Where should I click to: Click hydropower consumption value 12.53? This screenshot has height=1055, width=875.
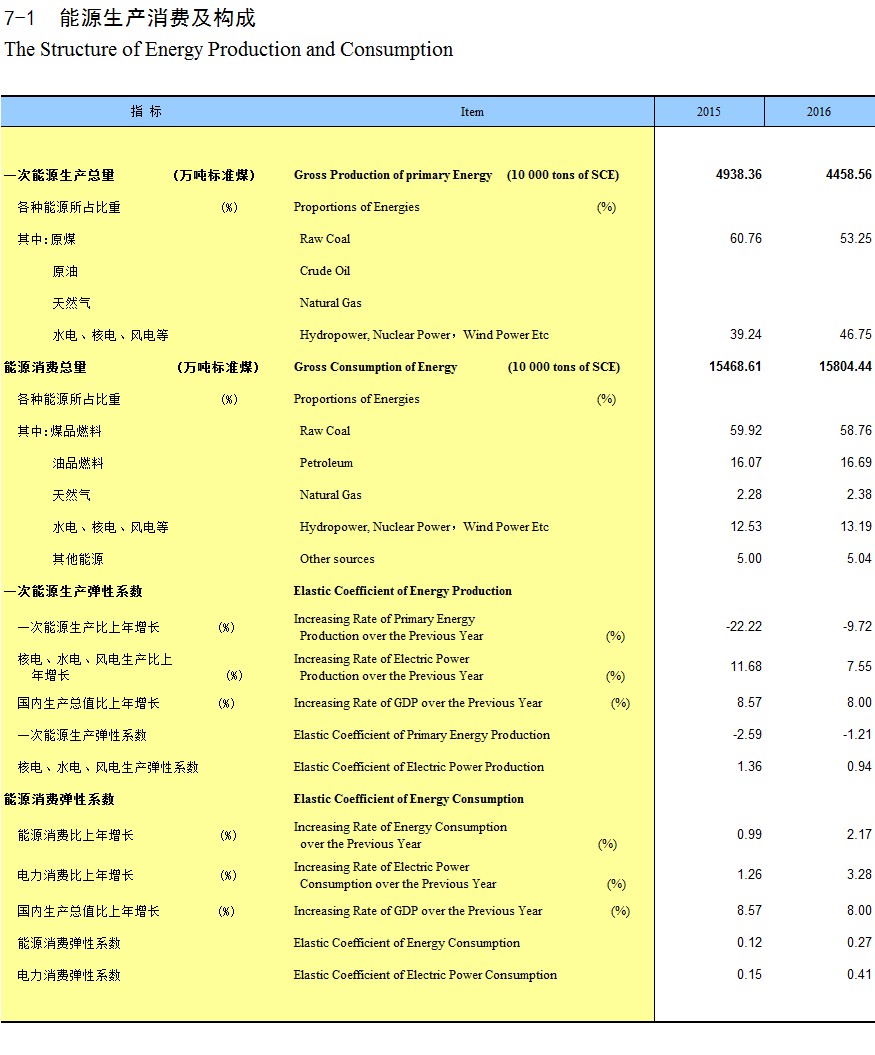[746, 526]
